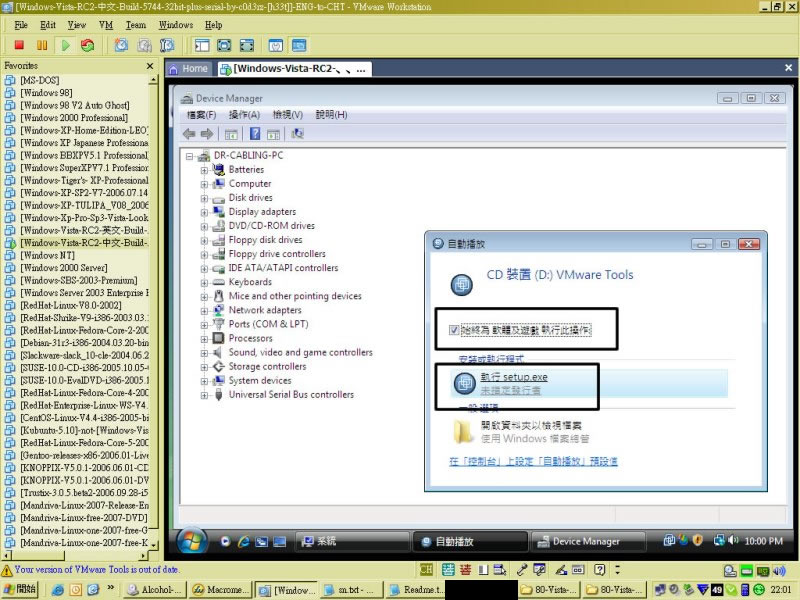800x600 pixels.
Task: Open the VMware File menu
Action: pyautogui.click(x=21, y=25)
